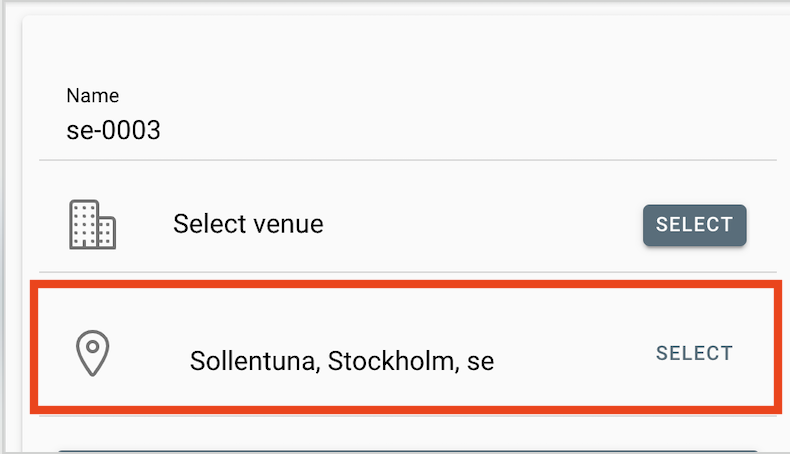Viewport: 790px width, 454px height.
Task: Place cursor at end of se-0003 text
Action: [161, 131]
